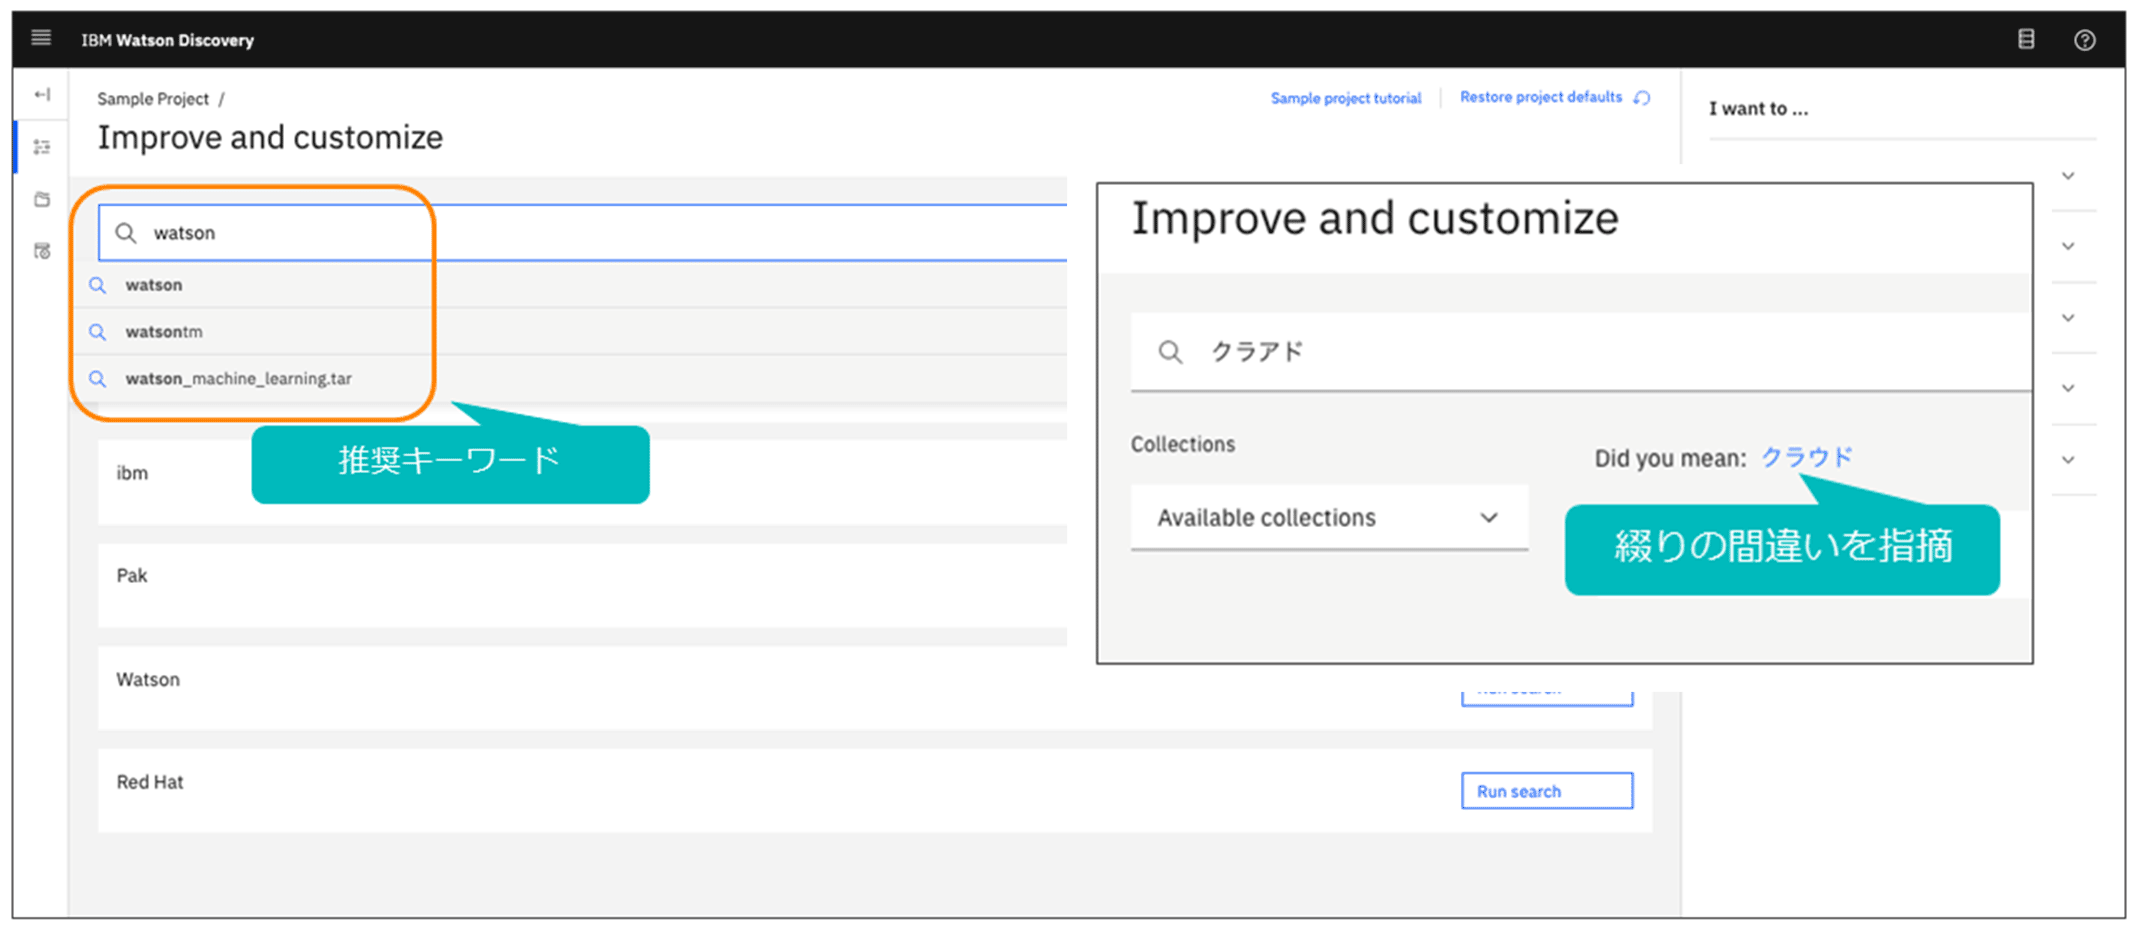Click Run search for Red Hat
The height and width of the screenshot is (938, 2133).
coord(1546,791)
